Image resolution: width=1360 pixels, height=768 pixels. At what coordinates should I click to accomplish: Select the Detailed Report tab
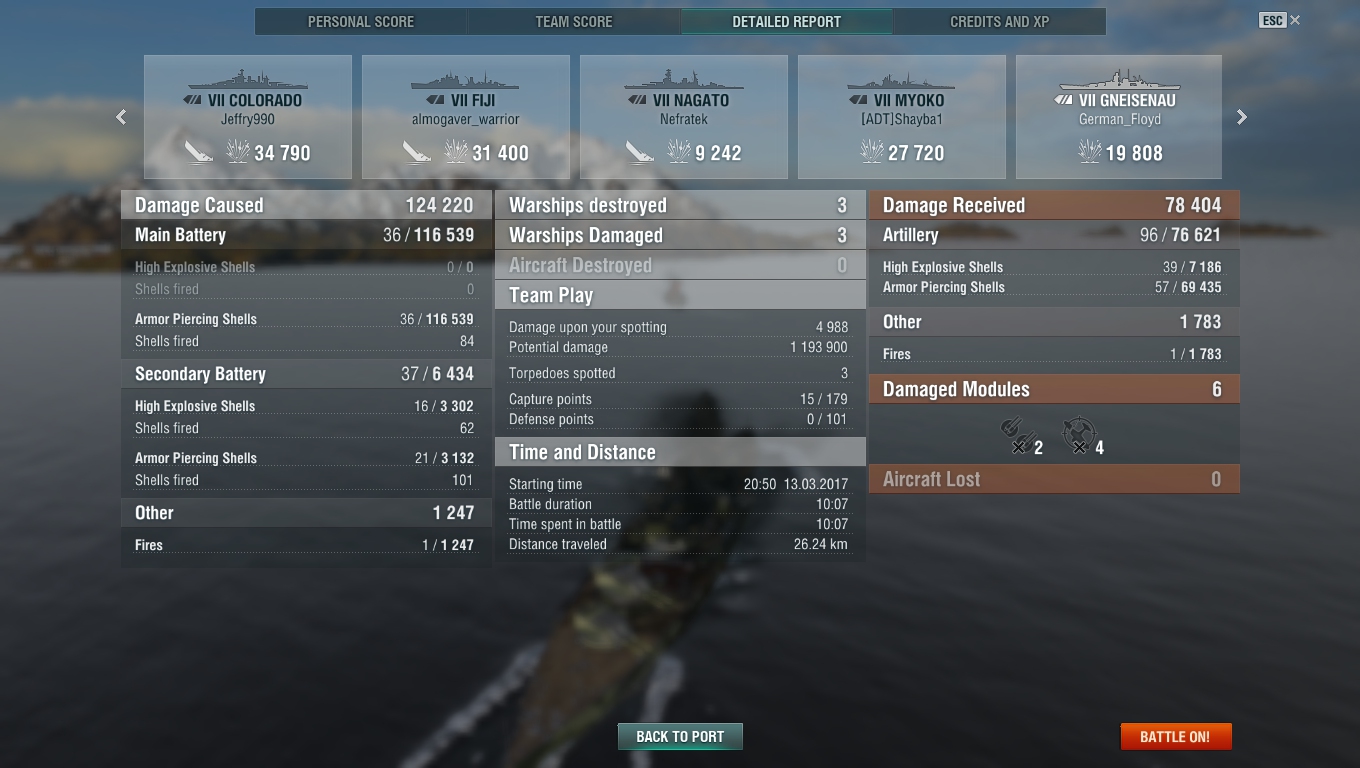pyautogui.click(x=787, y=21)
